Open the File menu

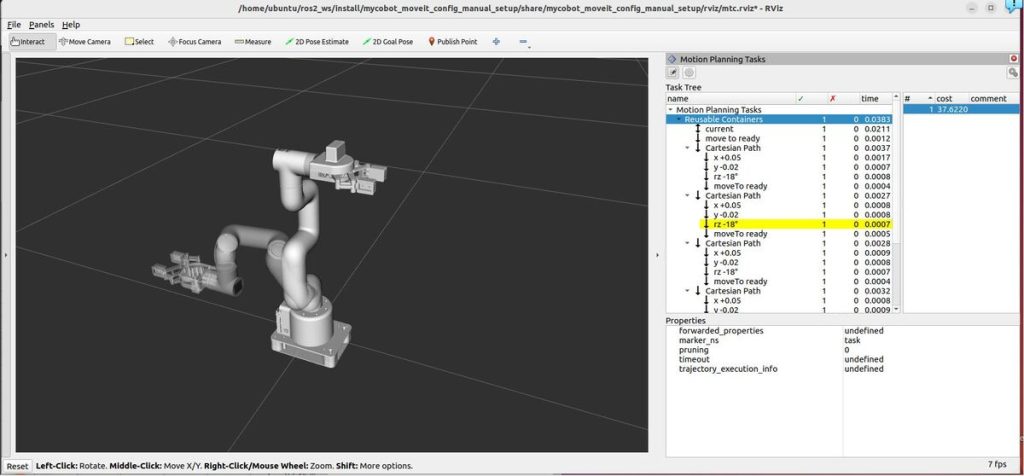coord(14,24)
